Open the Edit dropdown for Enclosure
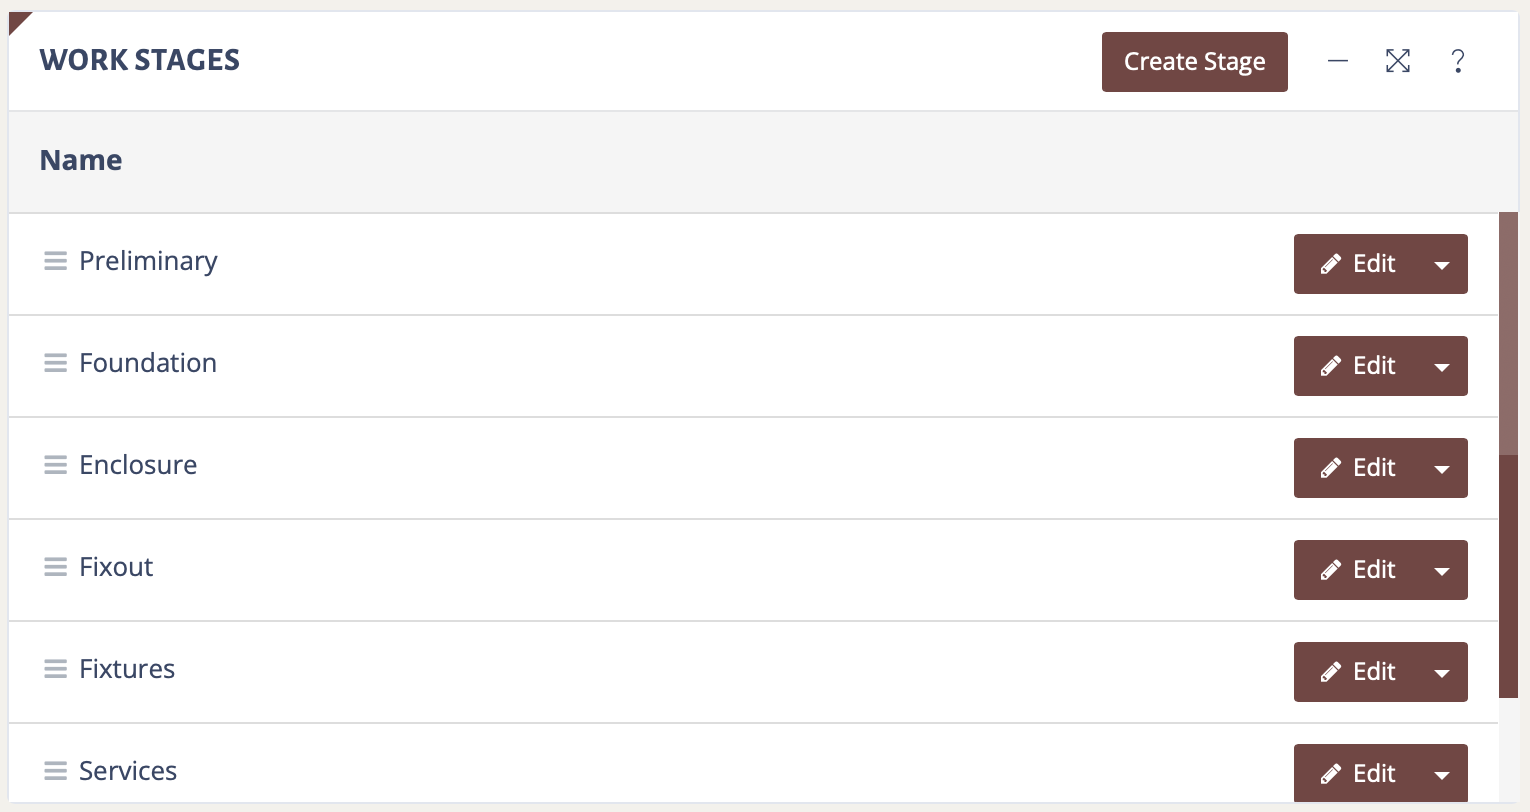The image size is (1530, 812). pyautogui.click(x=1442, y=468)
